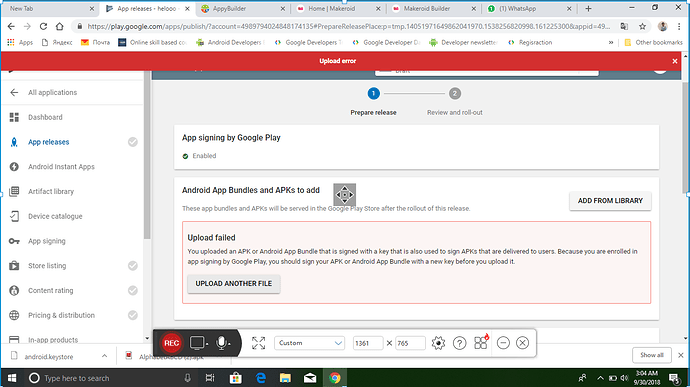
Task: Click ADD FROM LIBRARY button
Action: pyautogui.click(x=610, y=201)
